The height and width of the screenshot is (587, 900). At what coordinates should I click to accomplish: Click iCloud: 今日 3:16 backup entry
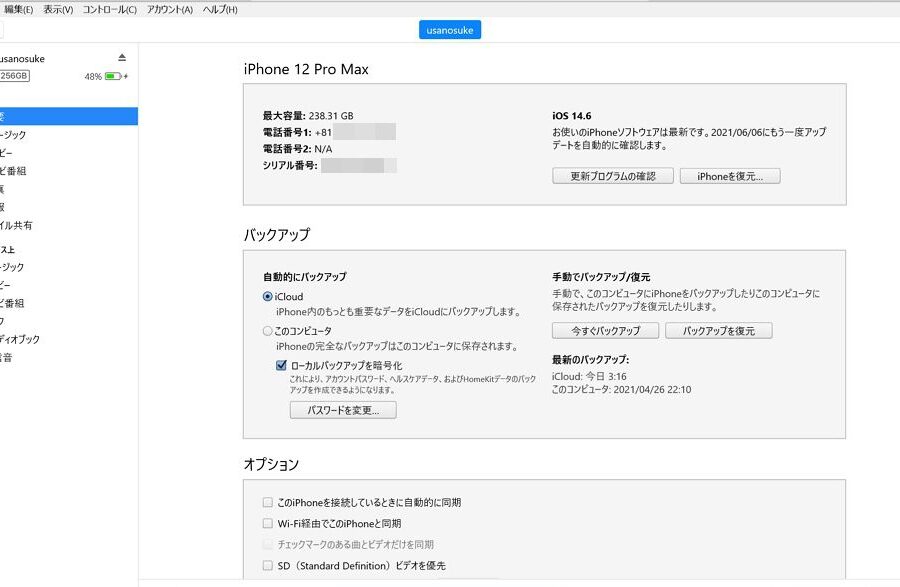point(589,376)
